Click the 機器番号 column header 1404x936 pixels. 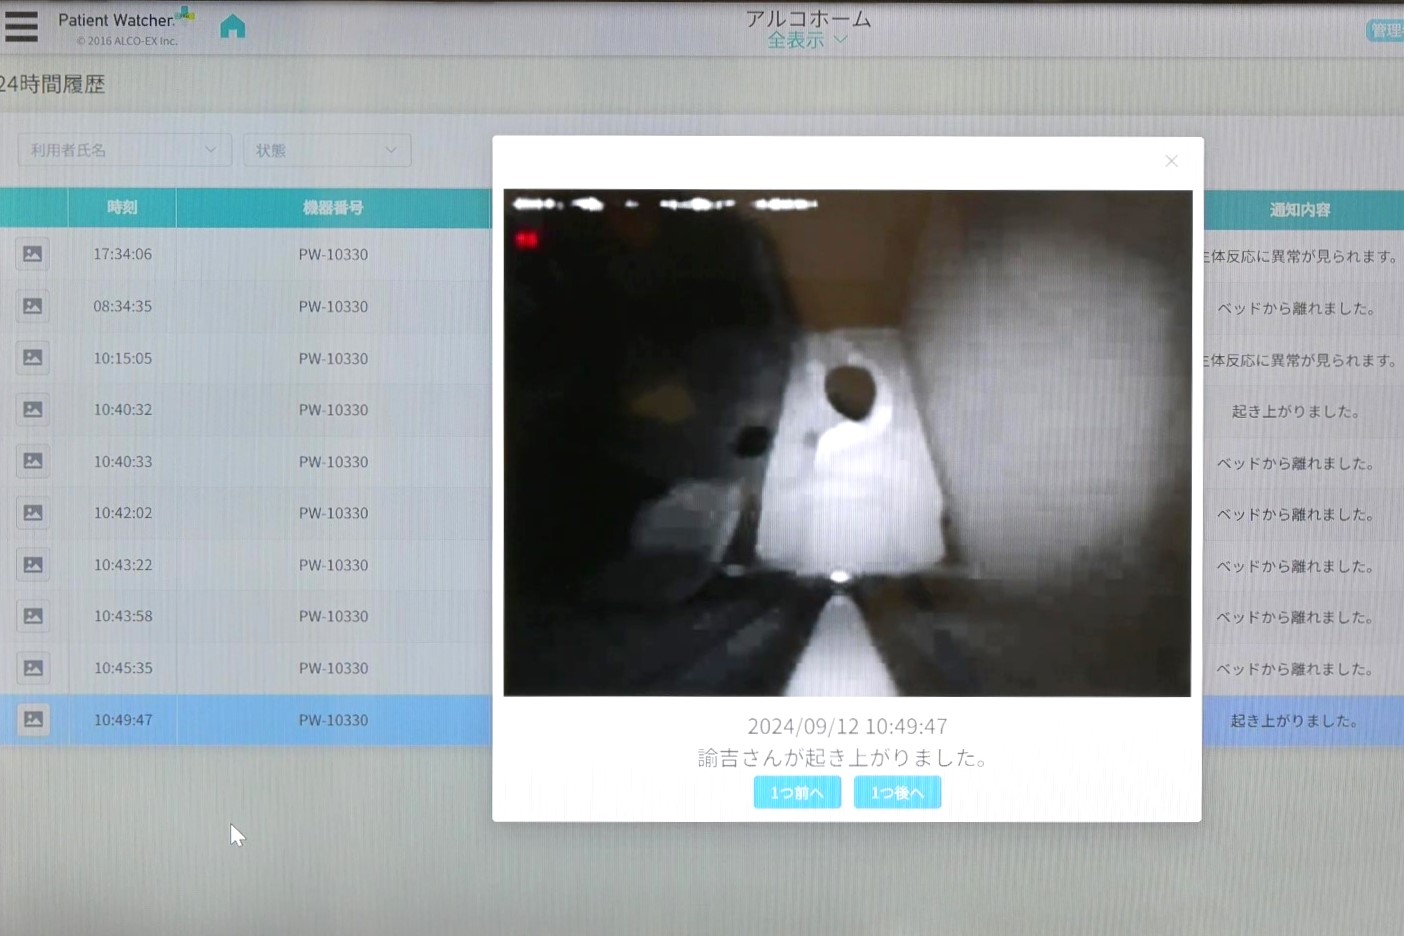(333, 208)
